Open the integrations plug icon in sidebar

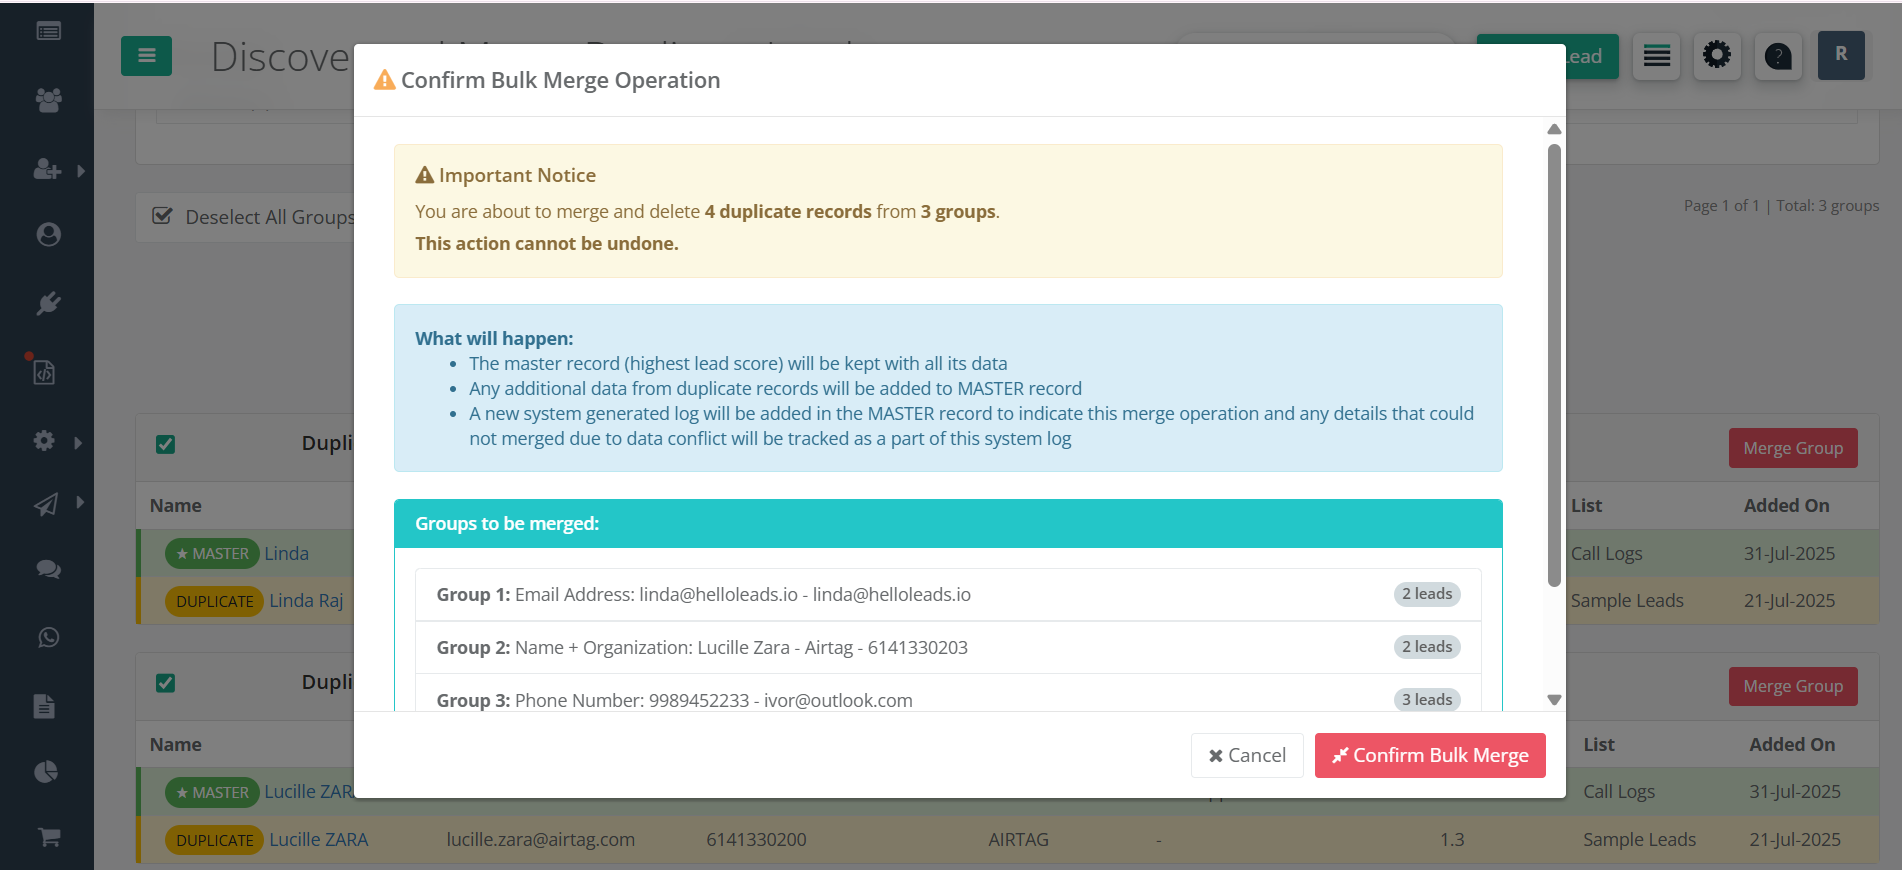(x=48, y=303)
